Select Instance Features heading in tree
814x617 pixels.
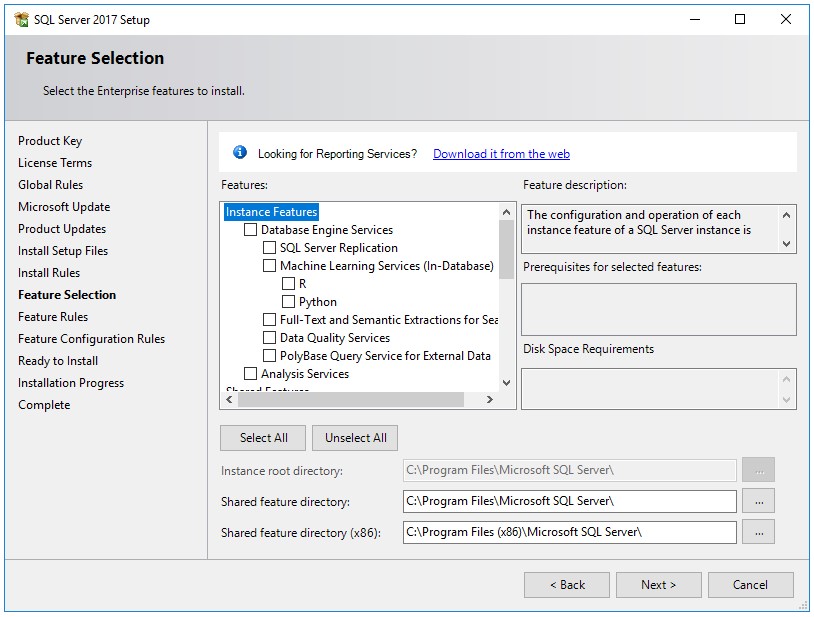pyautogui.click(x=270, y=211)
